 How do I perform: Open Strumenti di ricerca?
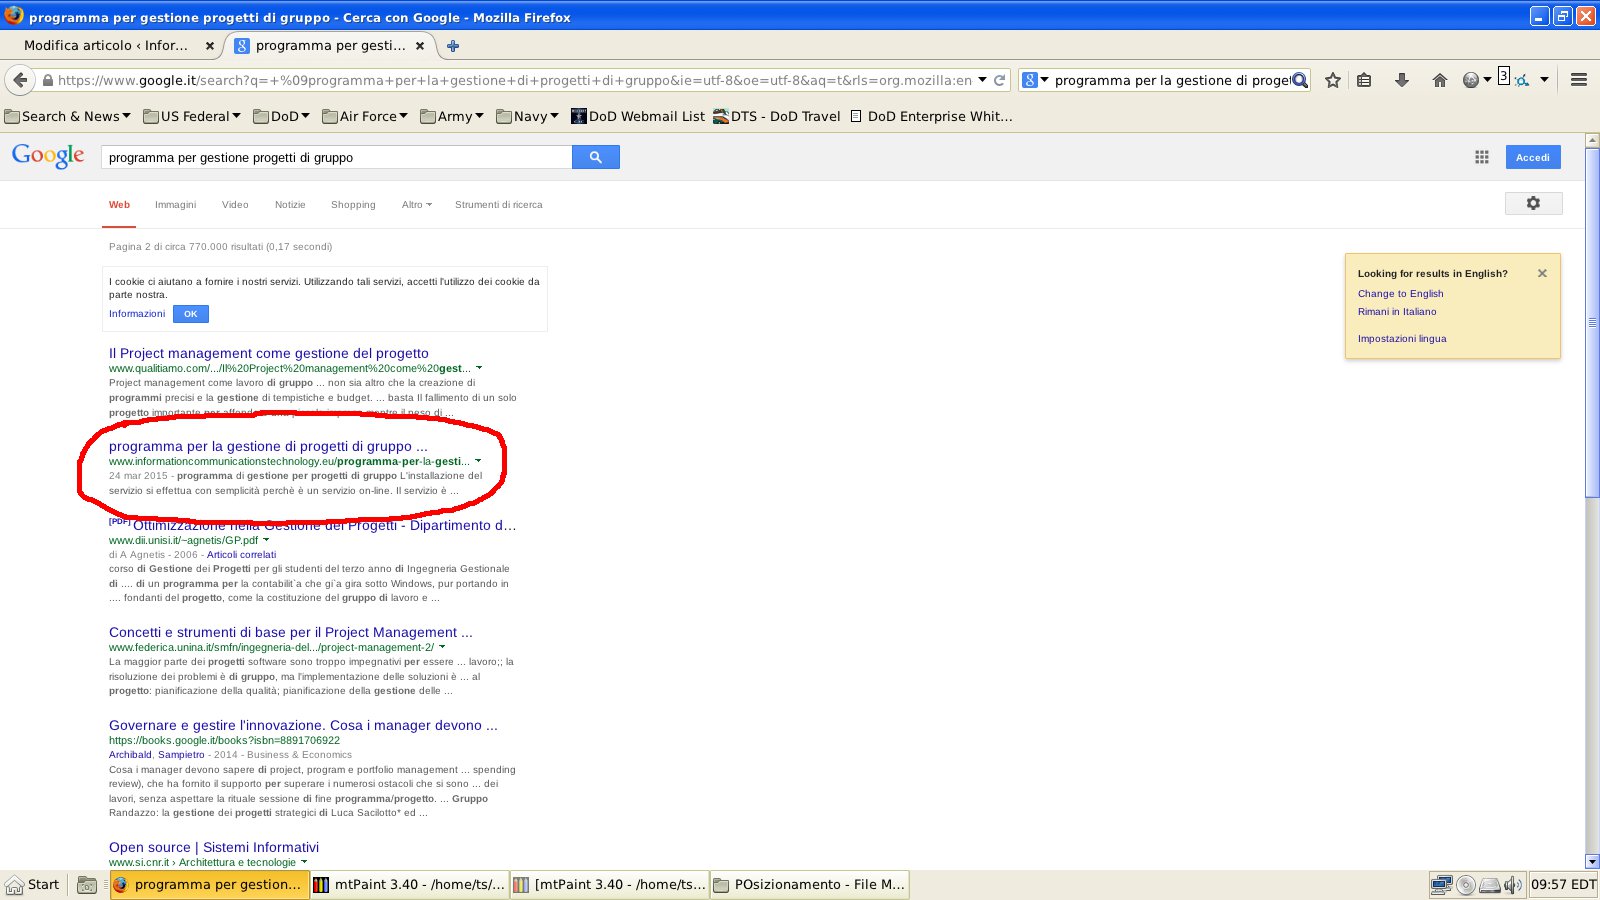point(499,204)
